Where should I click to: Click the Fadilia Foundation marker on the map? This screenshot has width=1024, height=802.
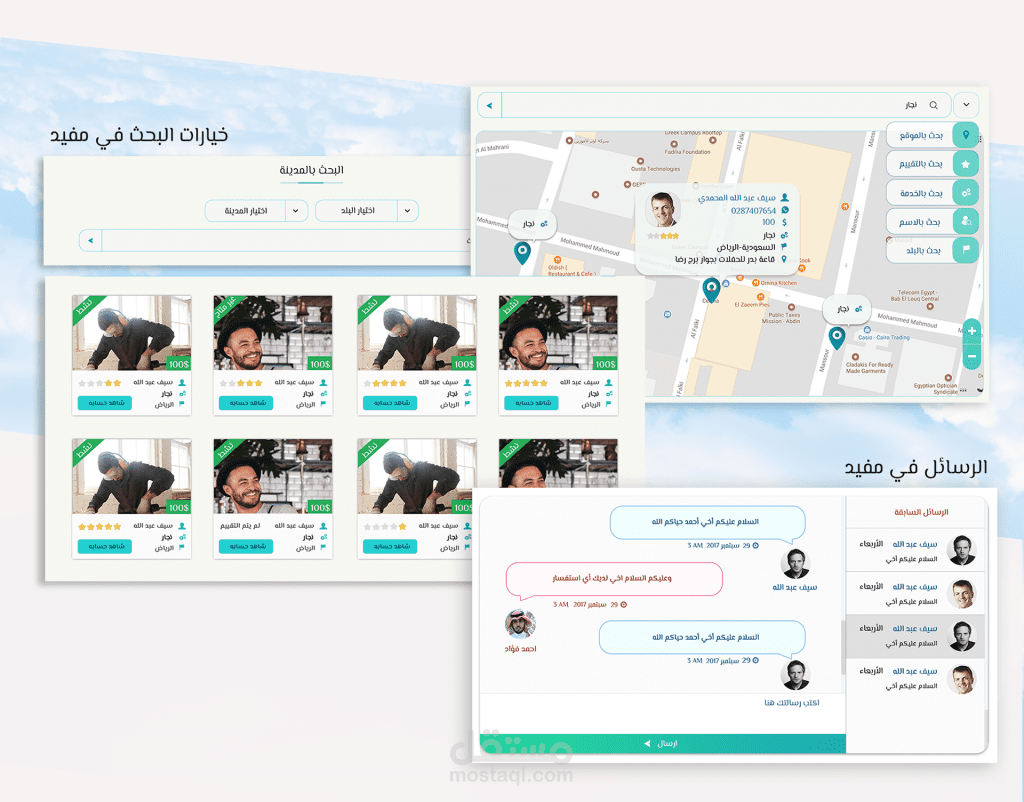coord(674,144)
